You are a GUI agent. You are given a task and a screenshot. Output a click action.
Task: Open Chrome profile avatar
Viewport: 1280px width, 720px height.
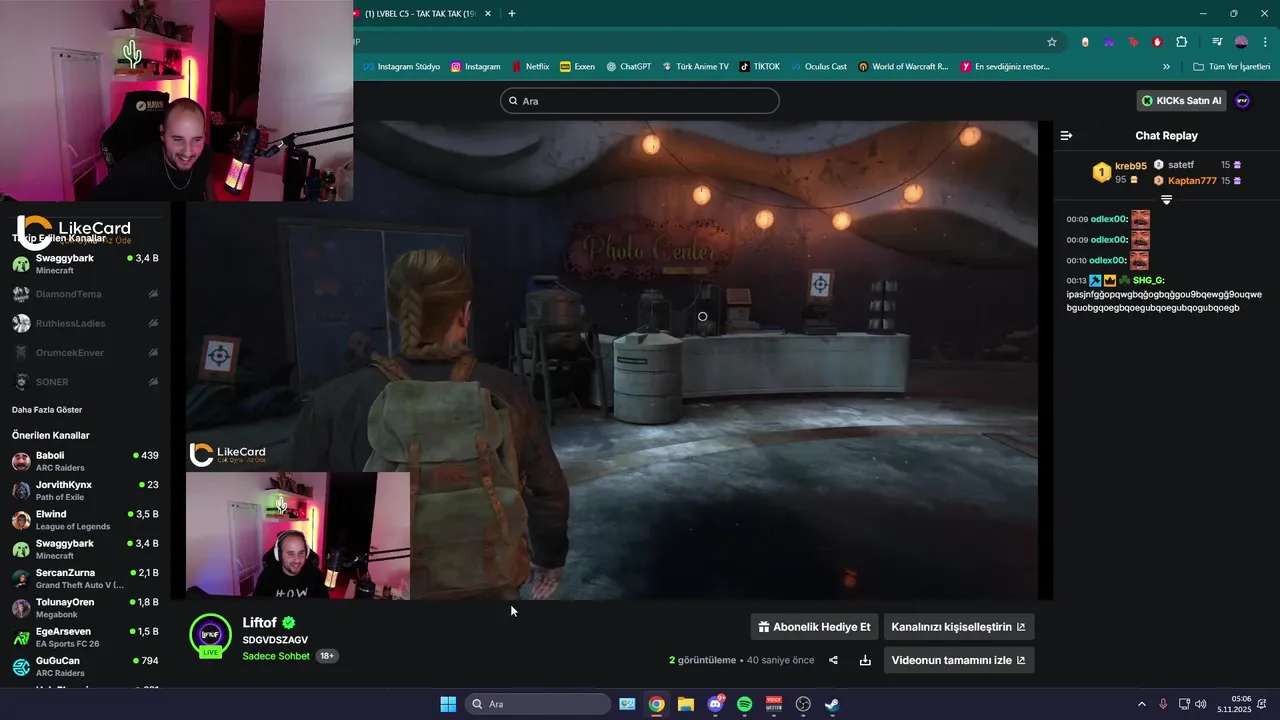coord(1241,42)
